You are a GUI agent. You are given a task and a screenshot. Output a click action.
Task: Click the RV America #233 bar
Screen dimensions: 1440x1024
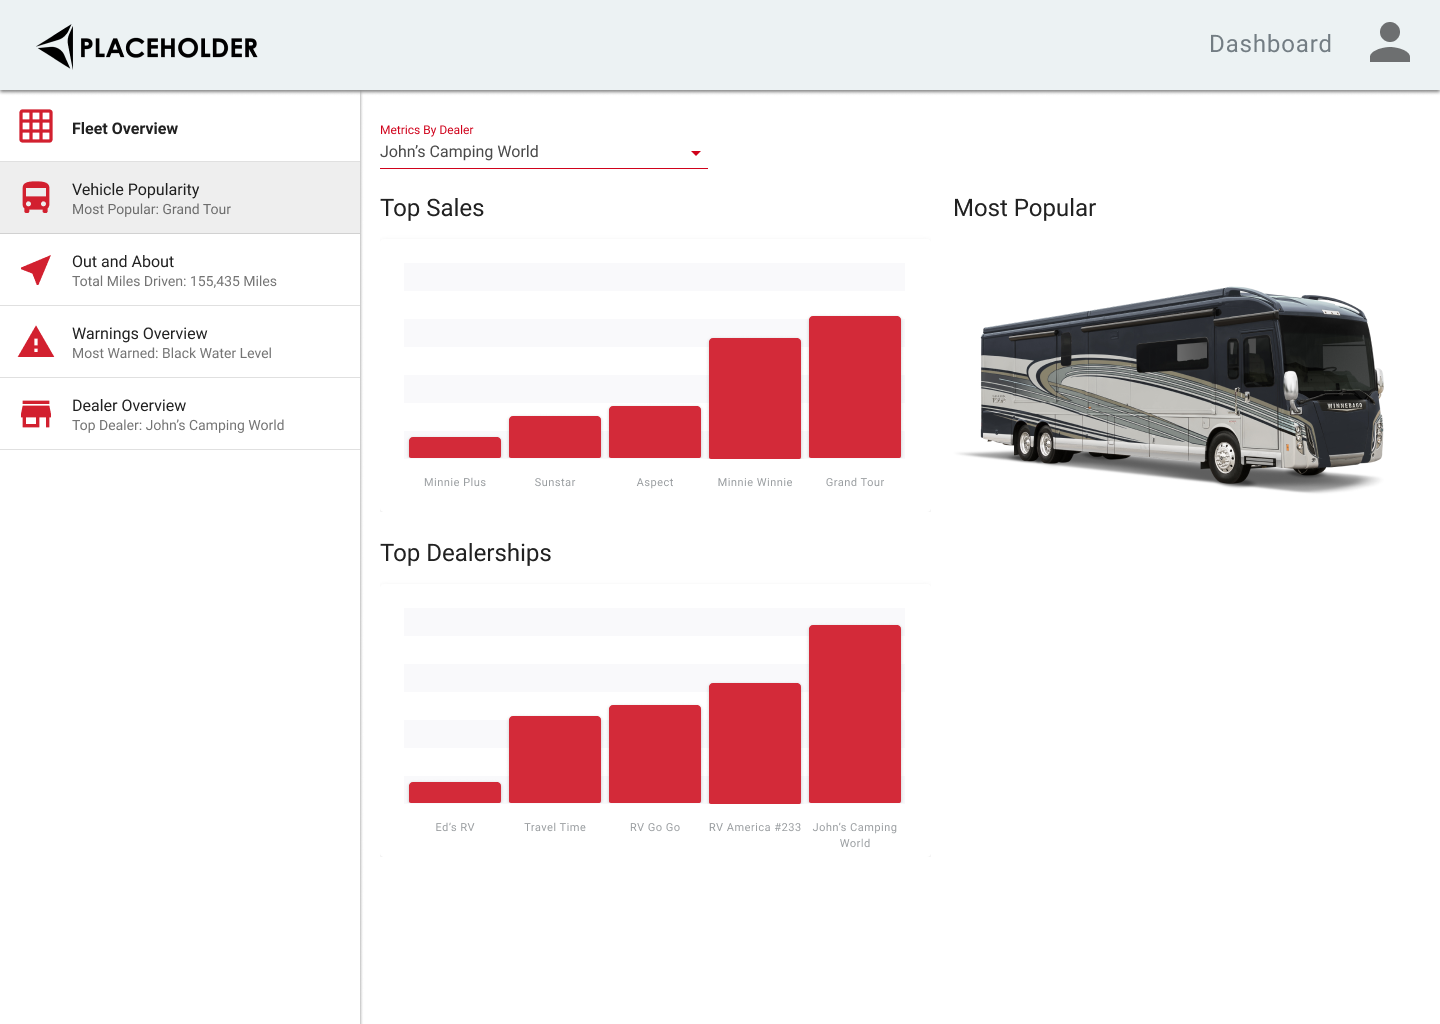tap(755, 742)
